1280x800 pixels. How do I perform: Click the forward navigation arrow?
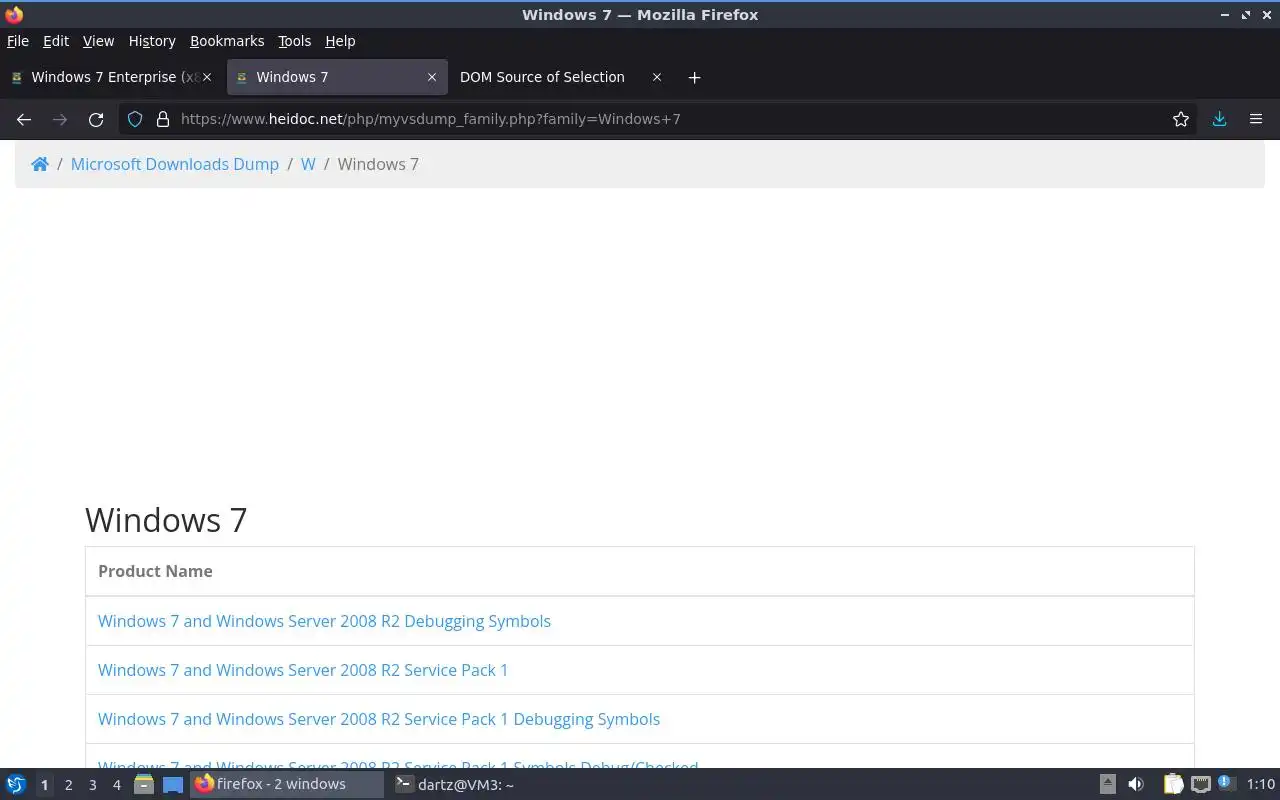pyautogui.click(x=60, y=119)
